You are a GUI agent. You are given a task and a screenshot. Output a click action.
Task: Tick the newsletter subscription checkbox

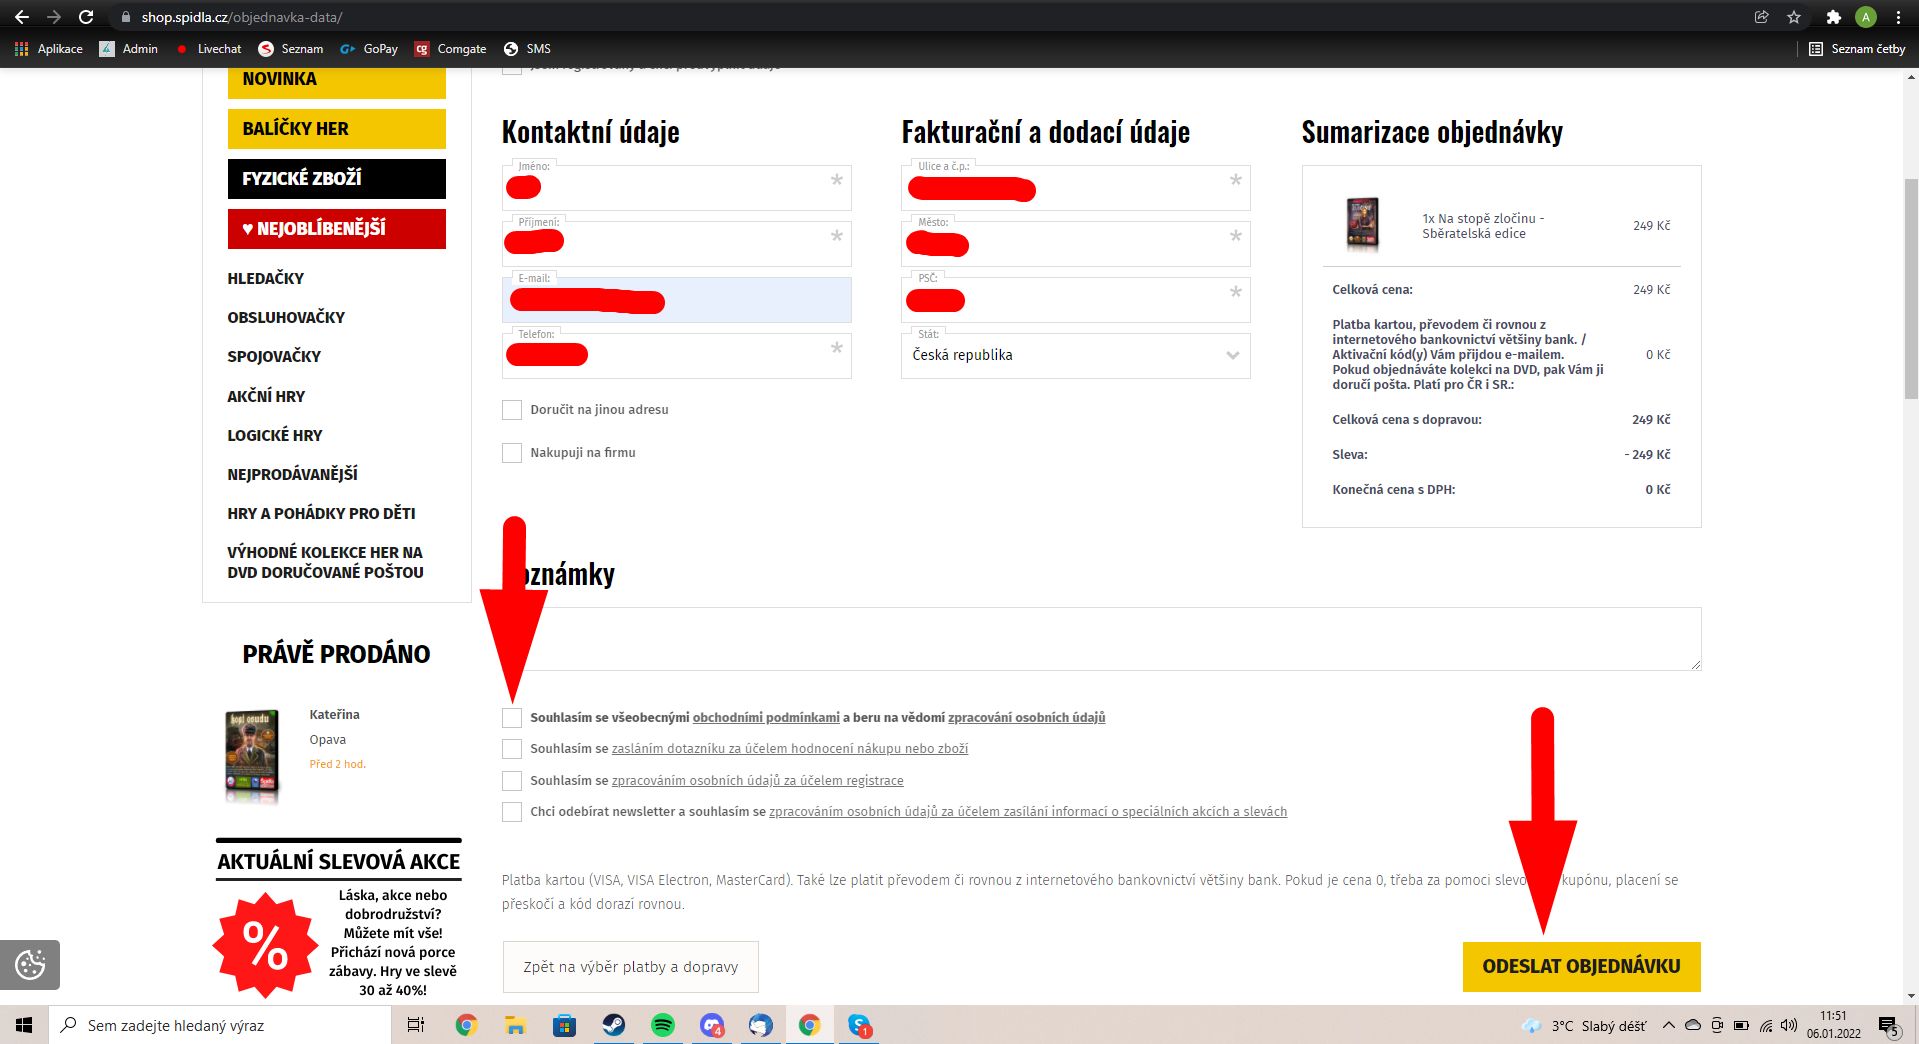[512, 812]
